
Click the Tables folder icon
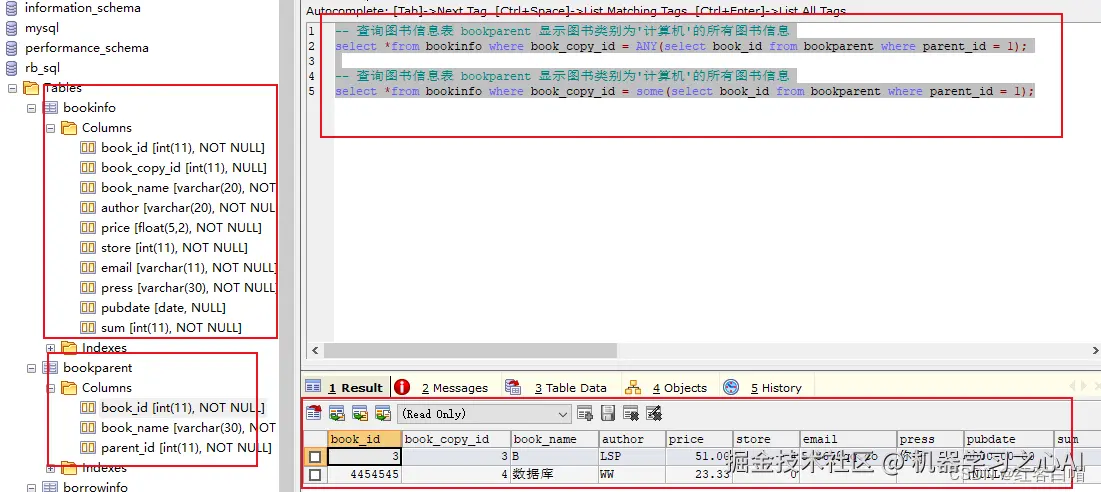(31, 88)
